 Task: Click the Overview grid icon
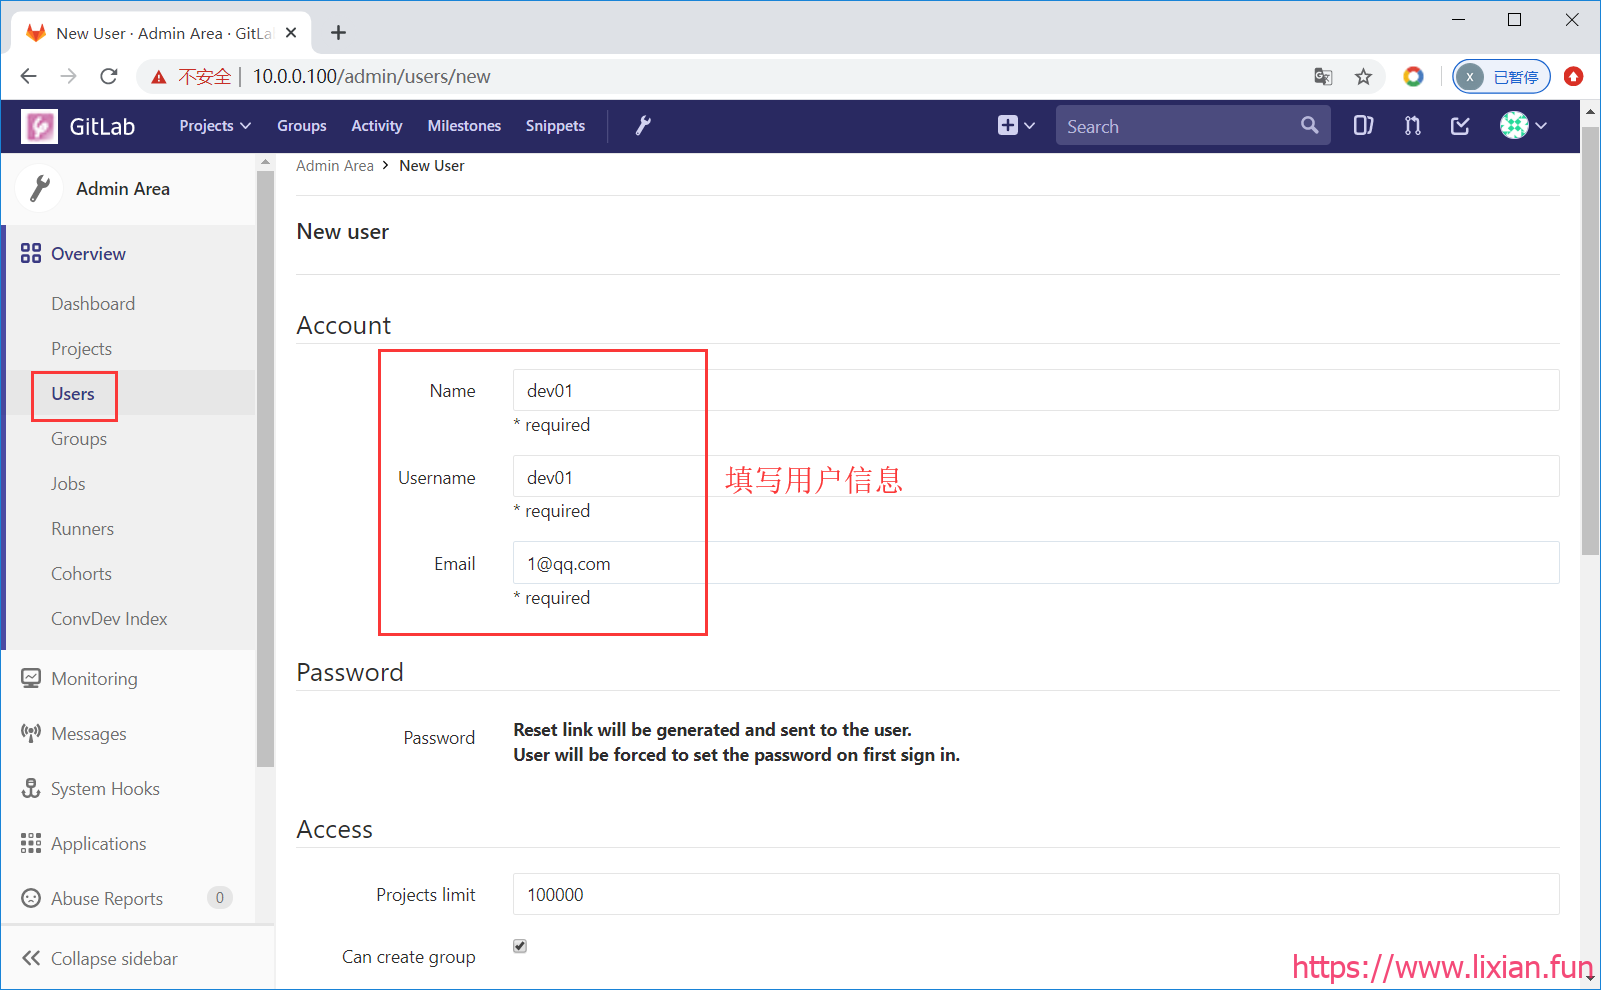(x=31, y=254)
